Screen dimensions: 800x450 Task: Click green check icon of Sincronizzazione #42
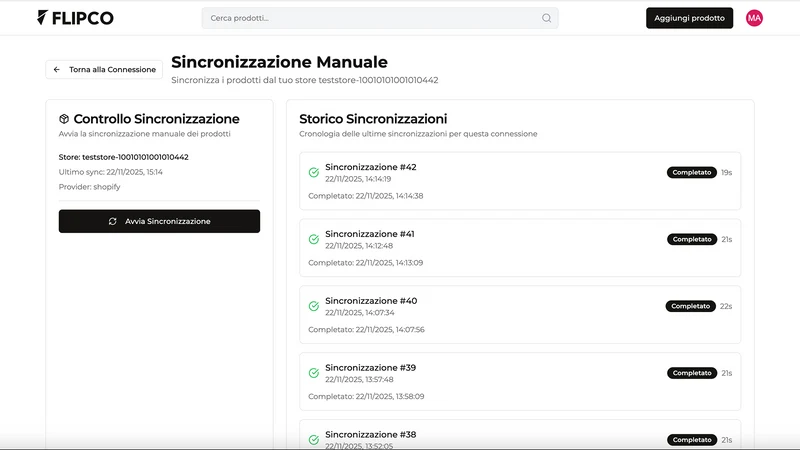[x=314, y=172]
